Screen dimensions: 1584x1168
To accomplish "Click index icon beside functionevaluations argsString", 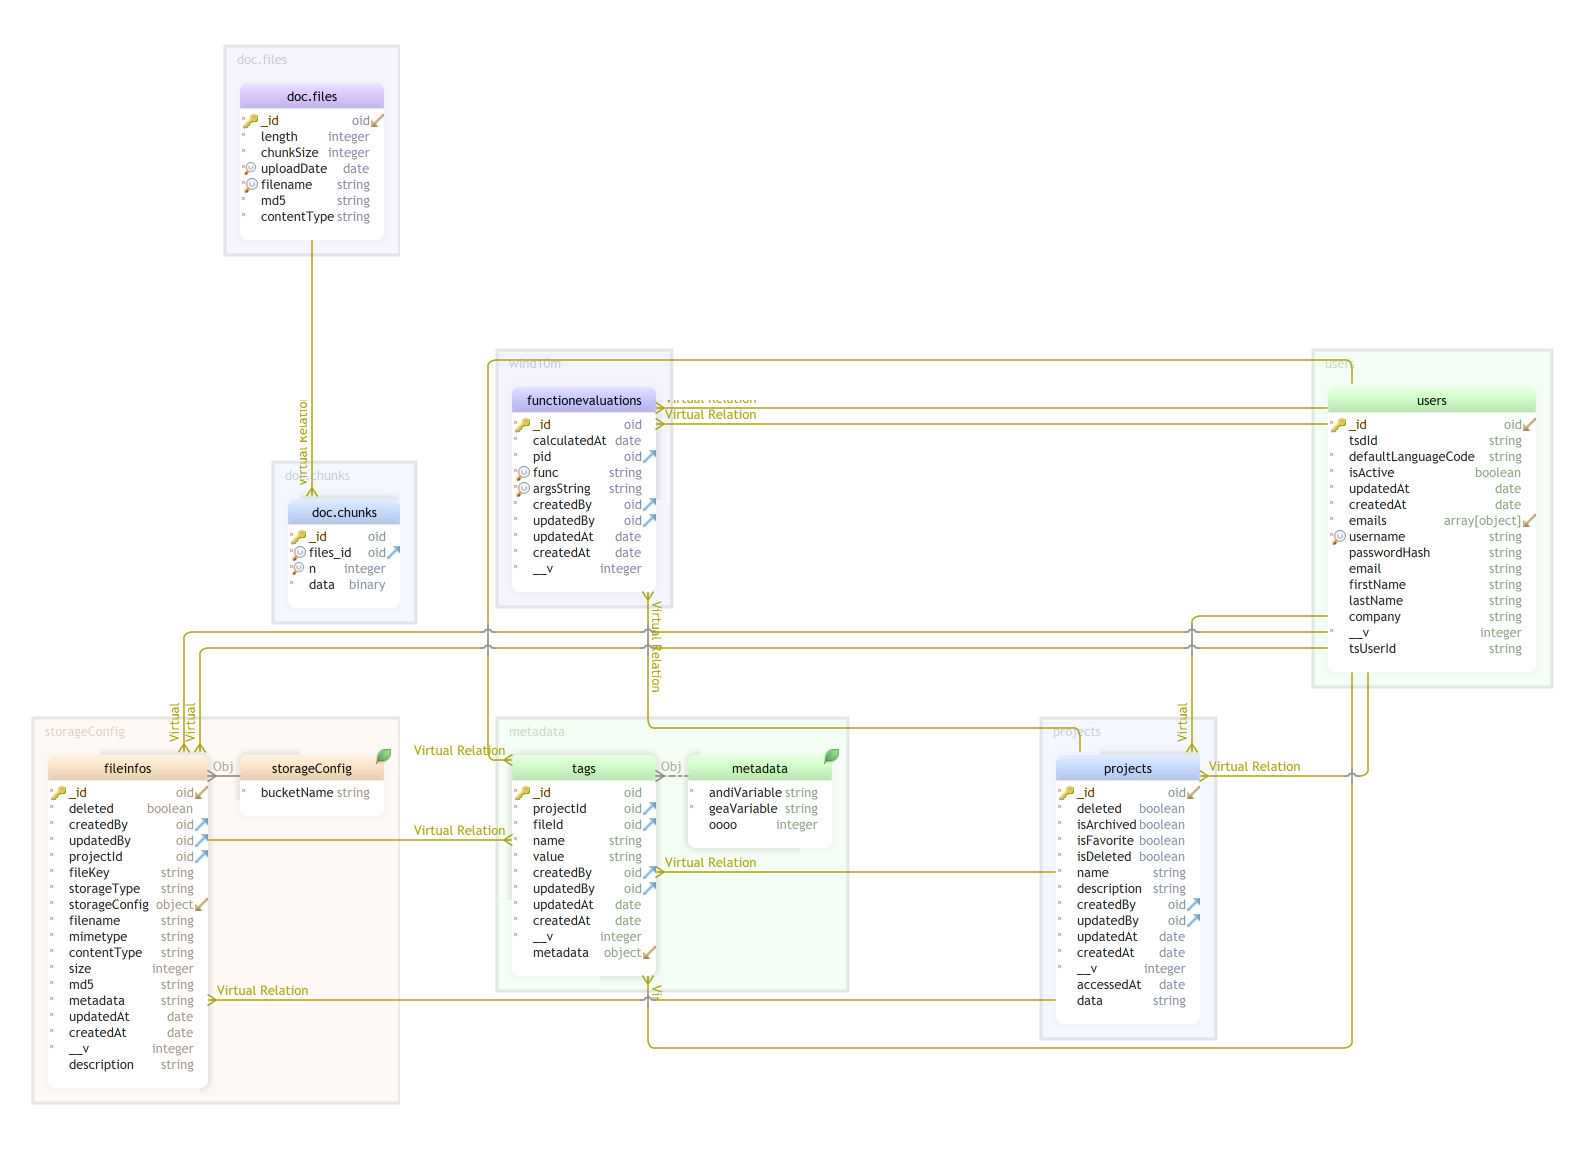I will pos(523,489).
